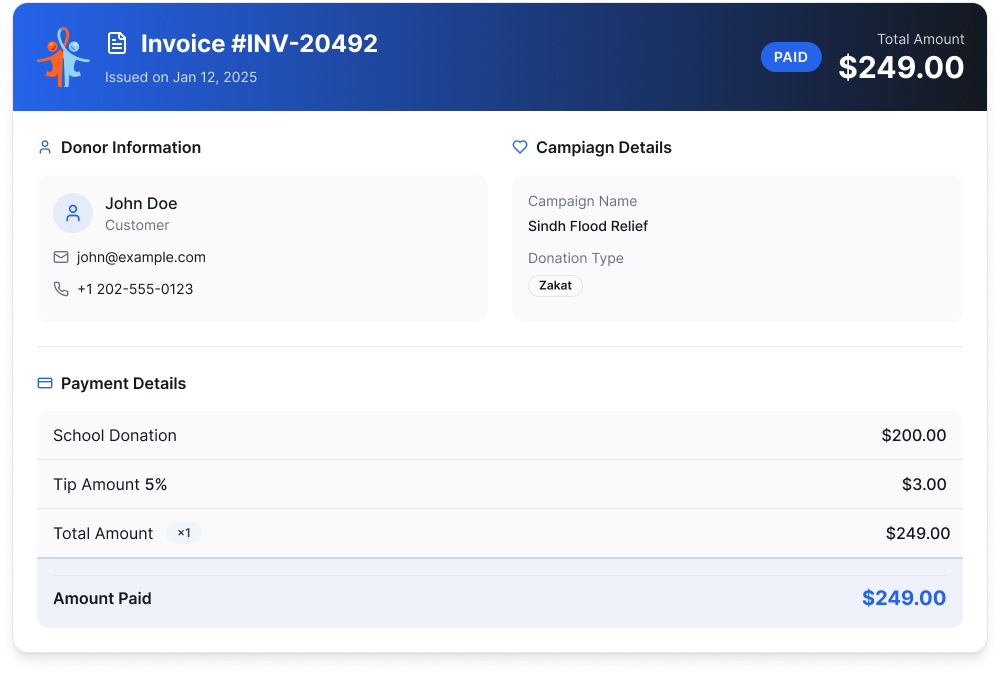The height and width of the screenshot is (675, 1000).
Task: Click the credit card icon by Payment Details
Action: point(45,383)
